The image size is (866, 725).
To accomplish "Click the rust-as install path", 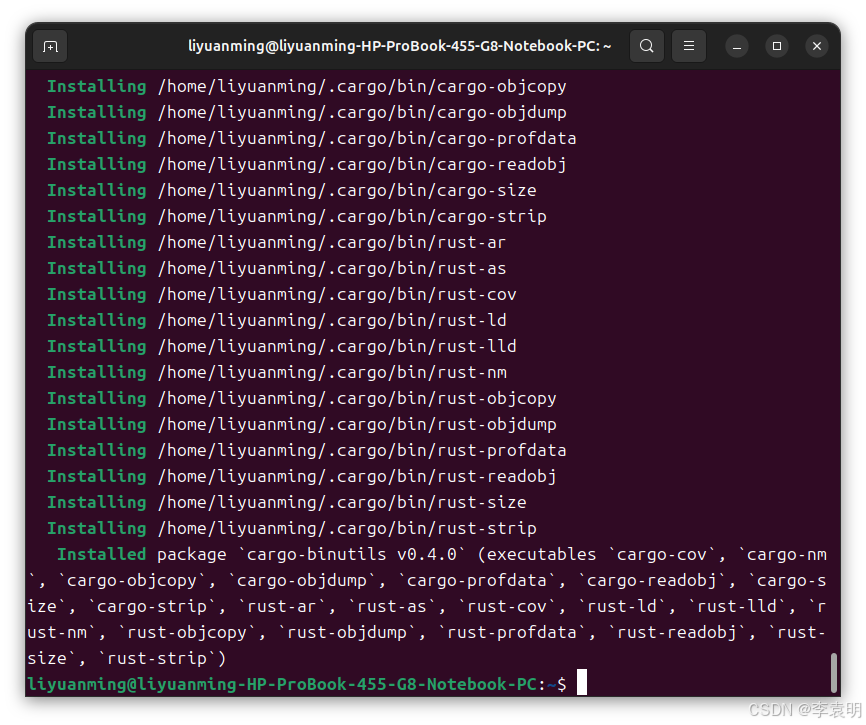I will click(332, 268).
